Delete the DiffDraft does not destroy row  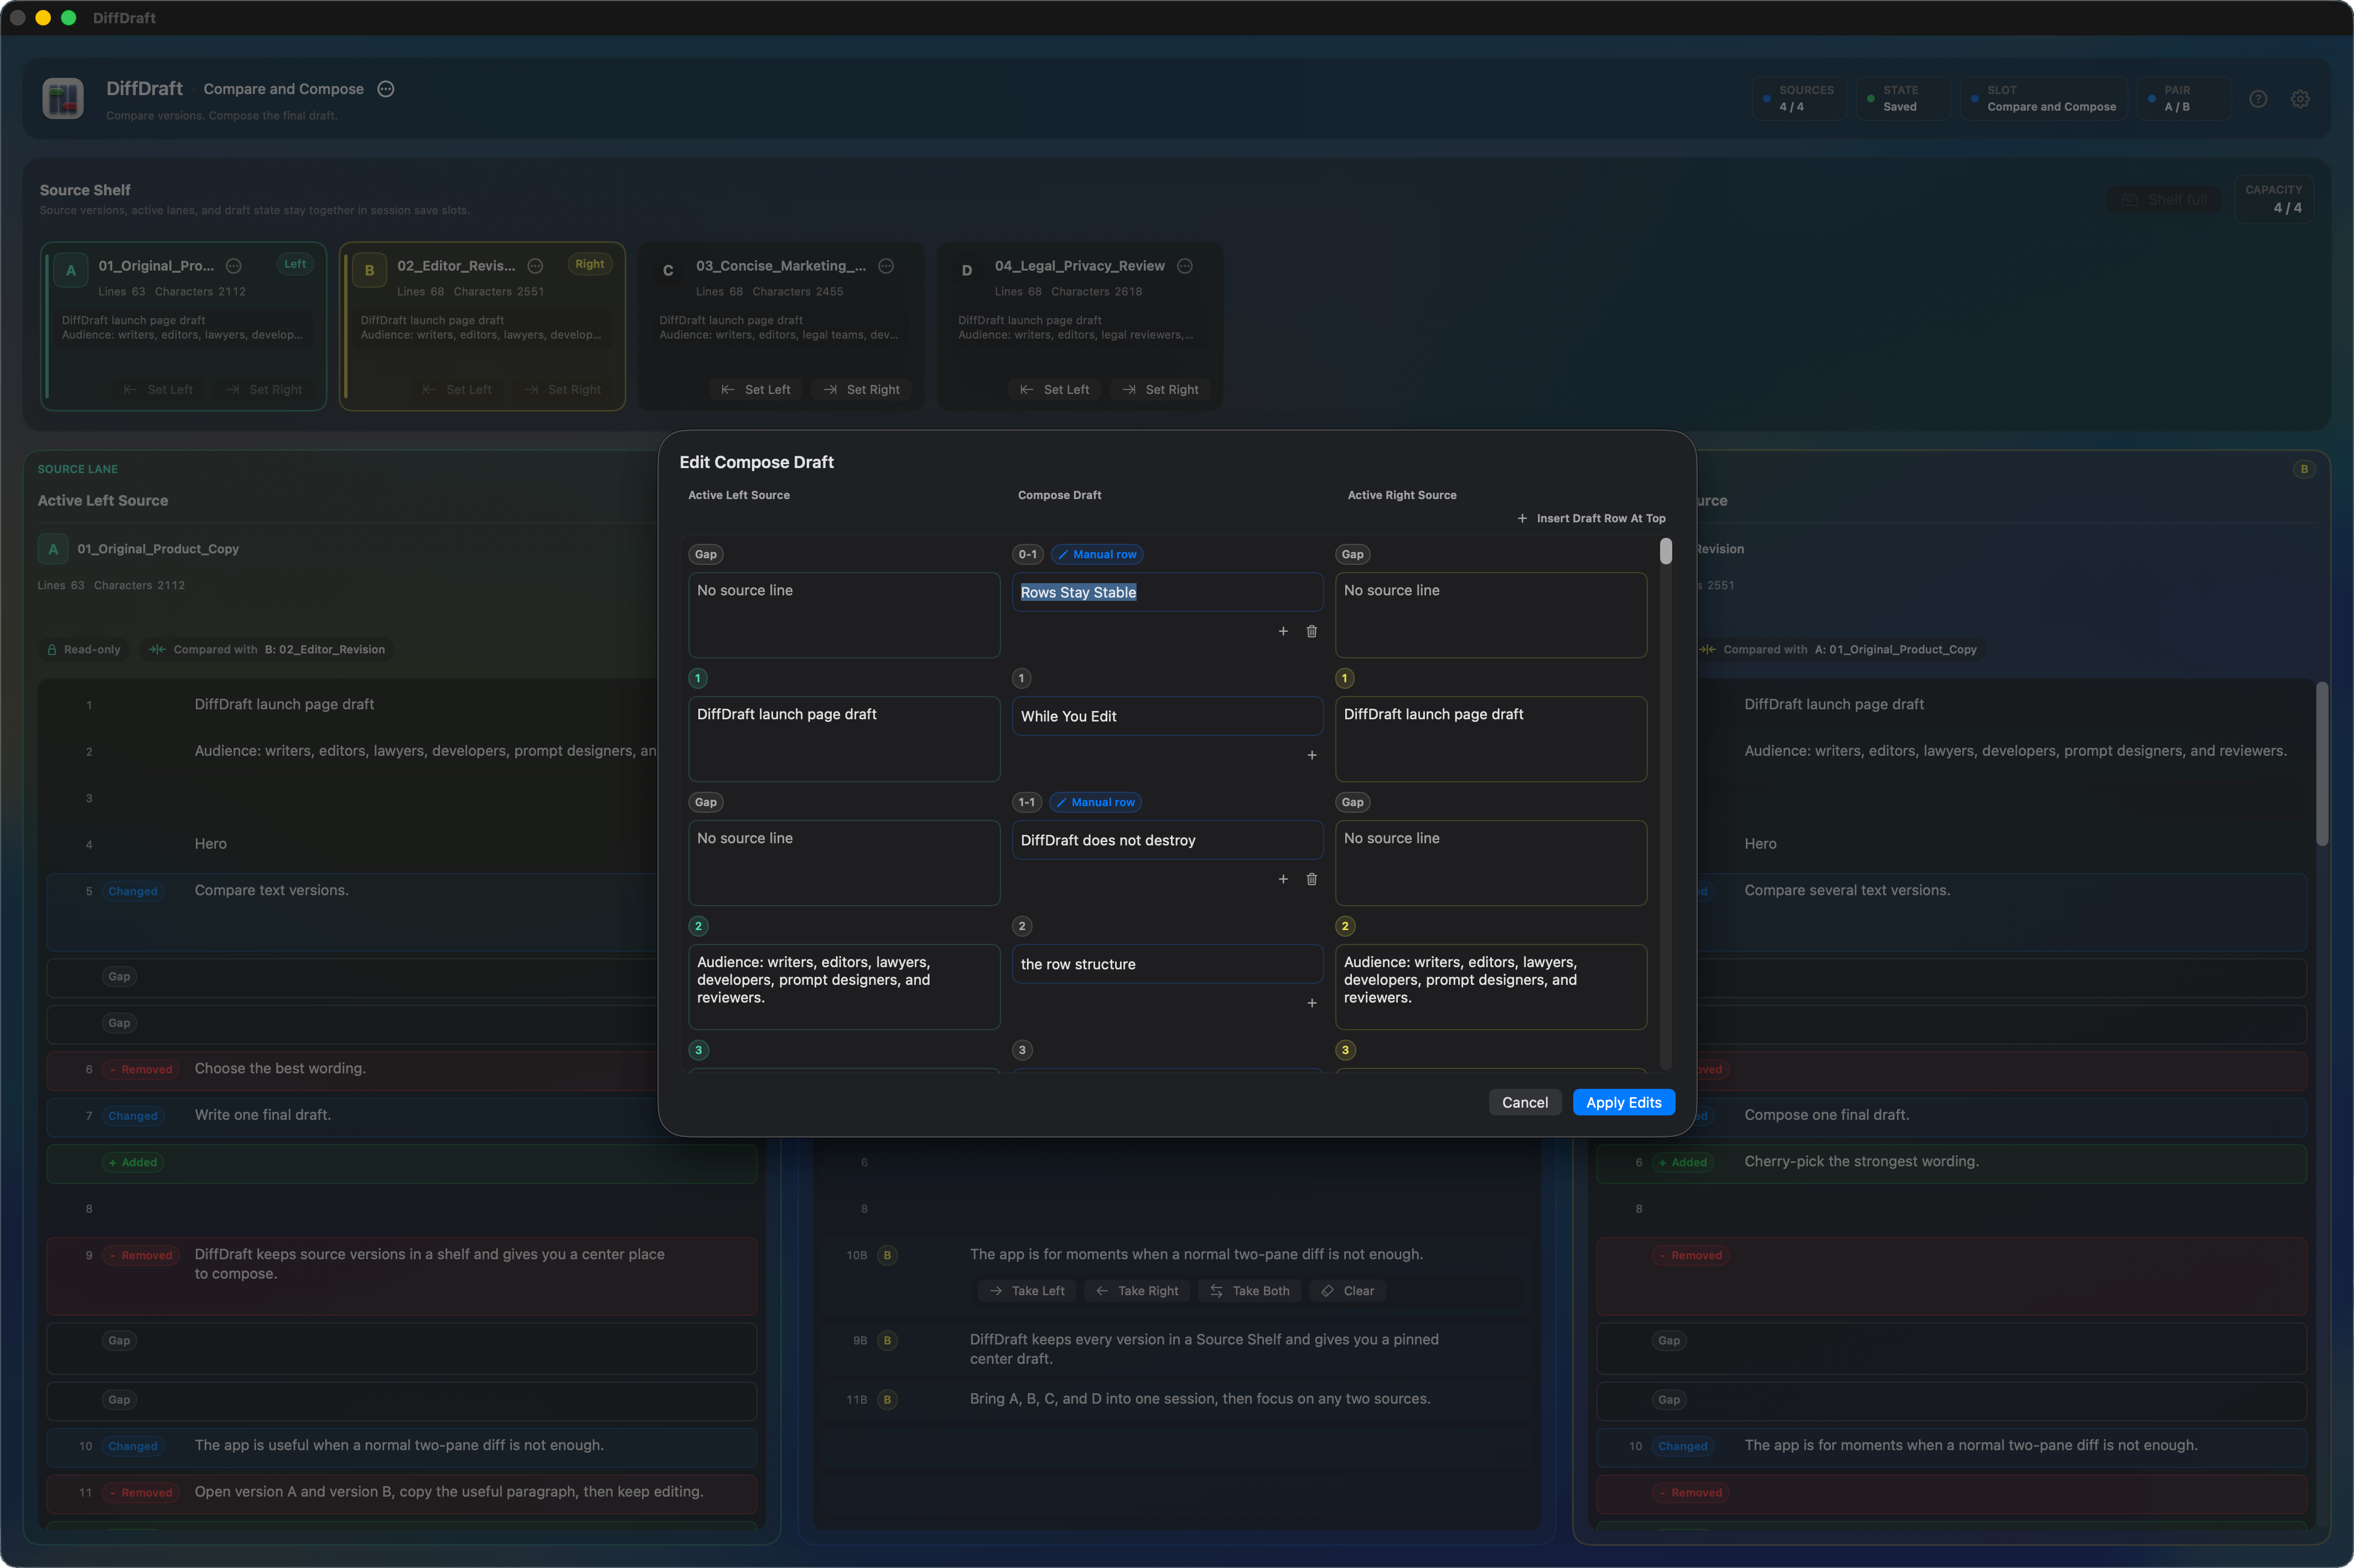click(x=1312, y=879)
